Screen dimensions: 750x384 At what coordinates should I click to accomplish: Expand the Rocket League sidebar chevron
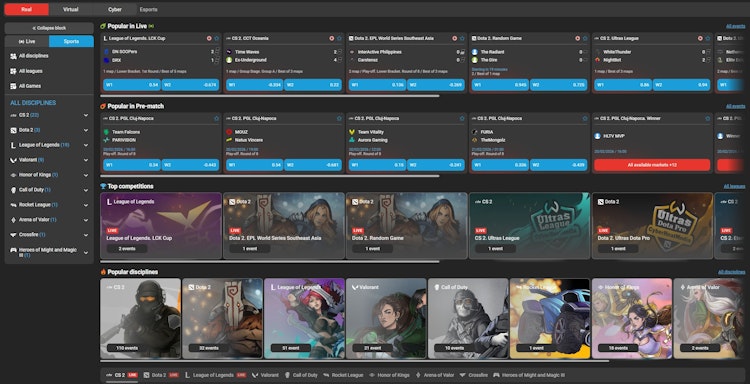pyautogui.click(x=86, y=205)
